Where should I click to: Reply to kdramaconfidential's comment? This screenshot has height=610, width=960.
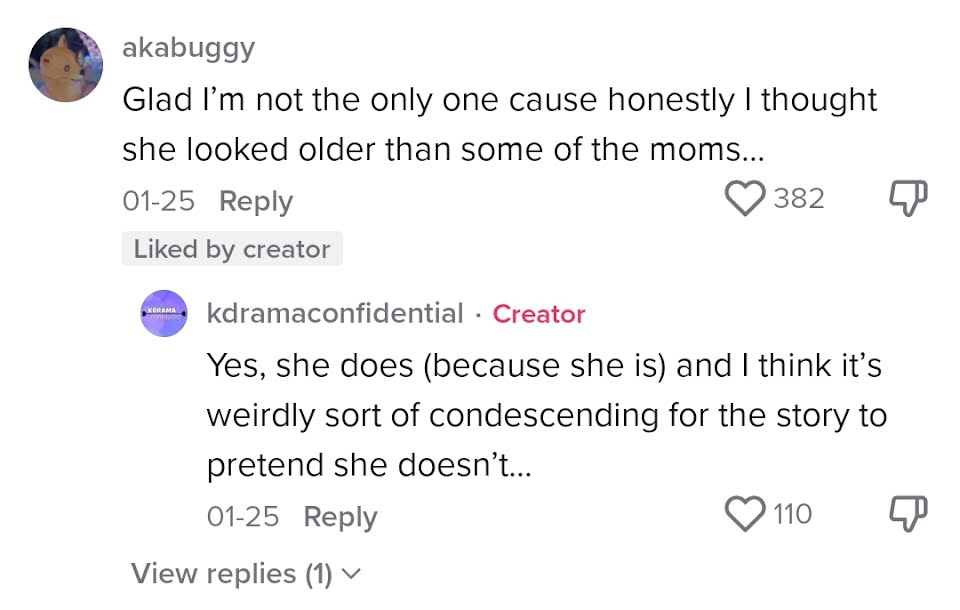(340, 517)
